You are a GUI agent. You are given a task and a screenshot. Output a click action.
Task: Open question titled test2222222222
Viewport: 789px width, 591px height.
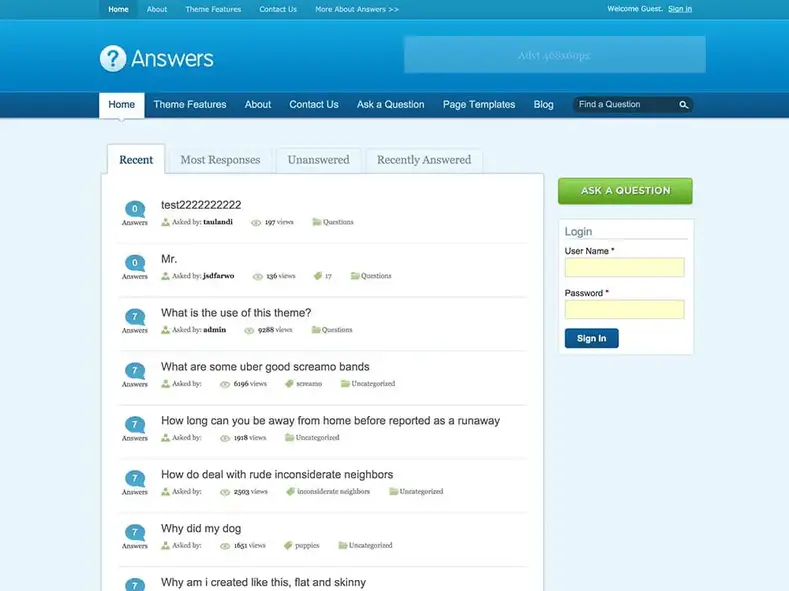tap(201, 205)
